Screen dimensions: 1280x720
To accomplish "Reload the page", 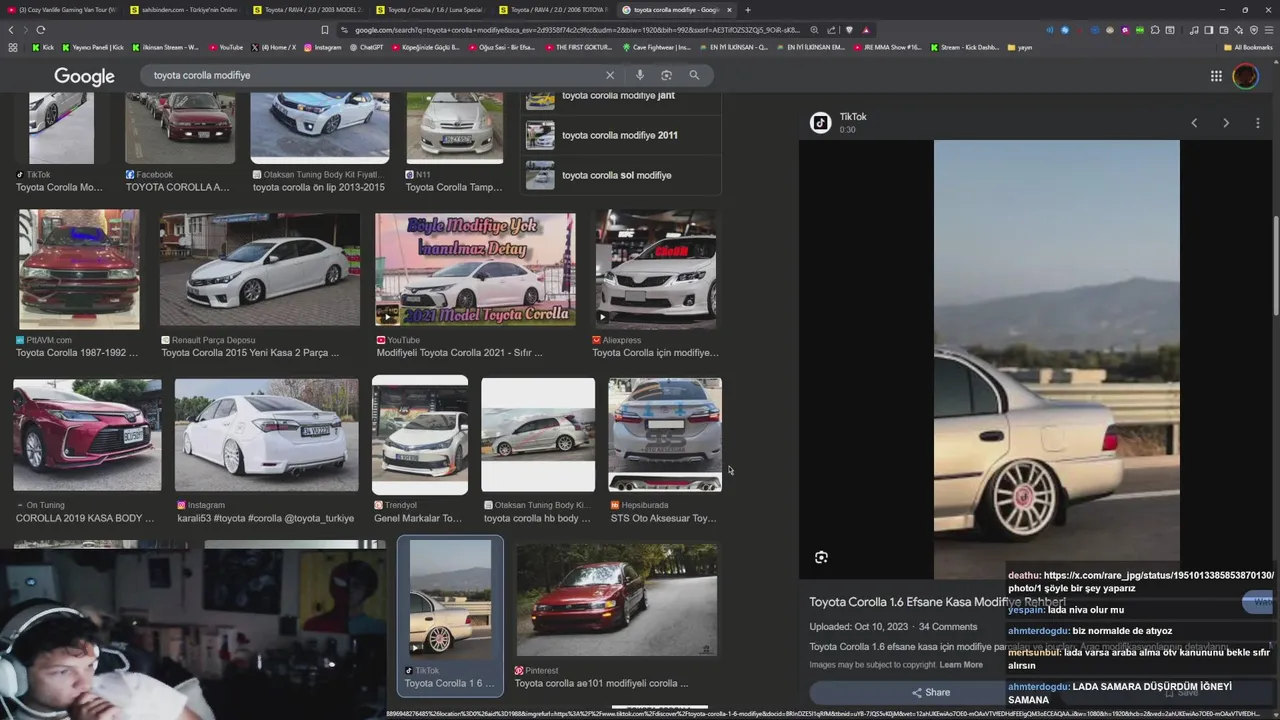I will [40, 30].
